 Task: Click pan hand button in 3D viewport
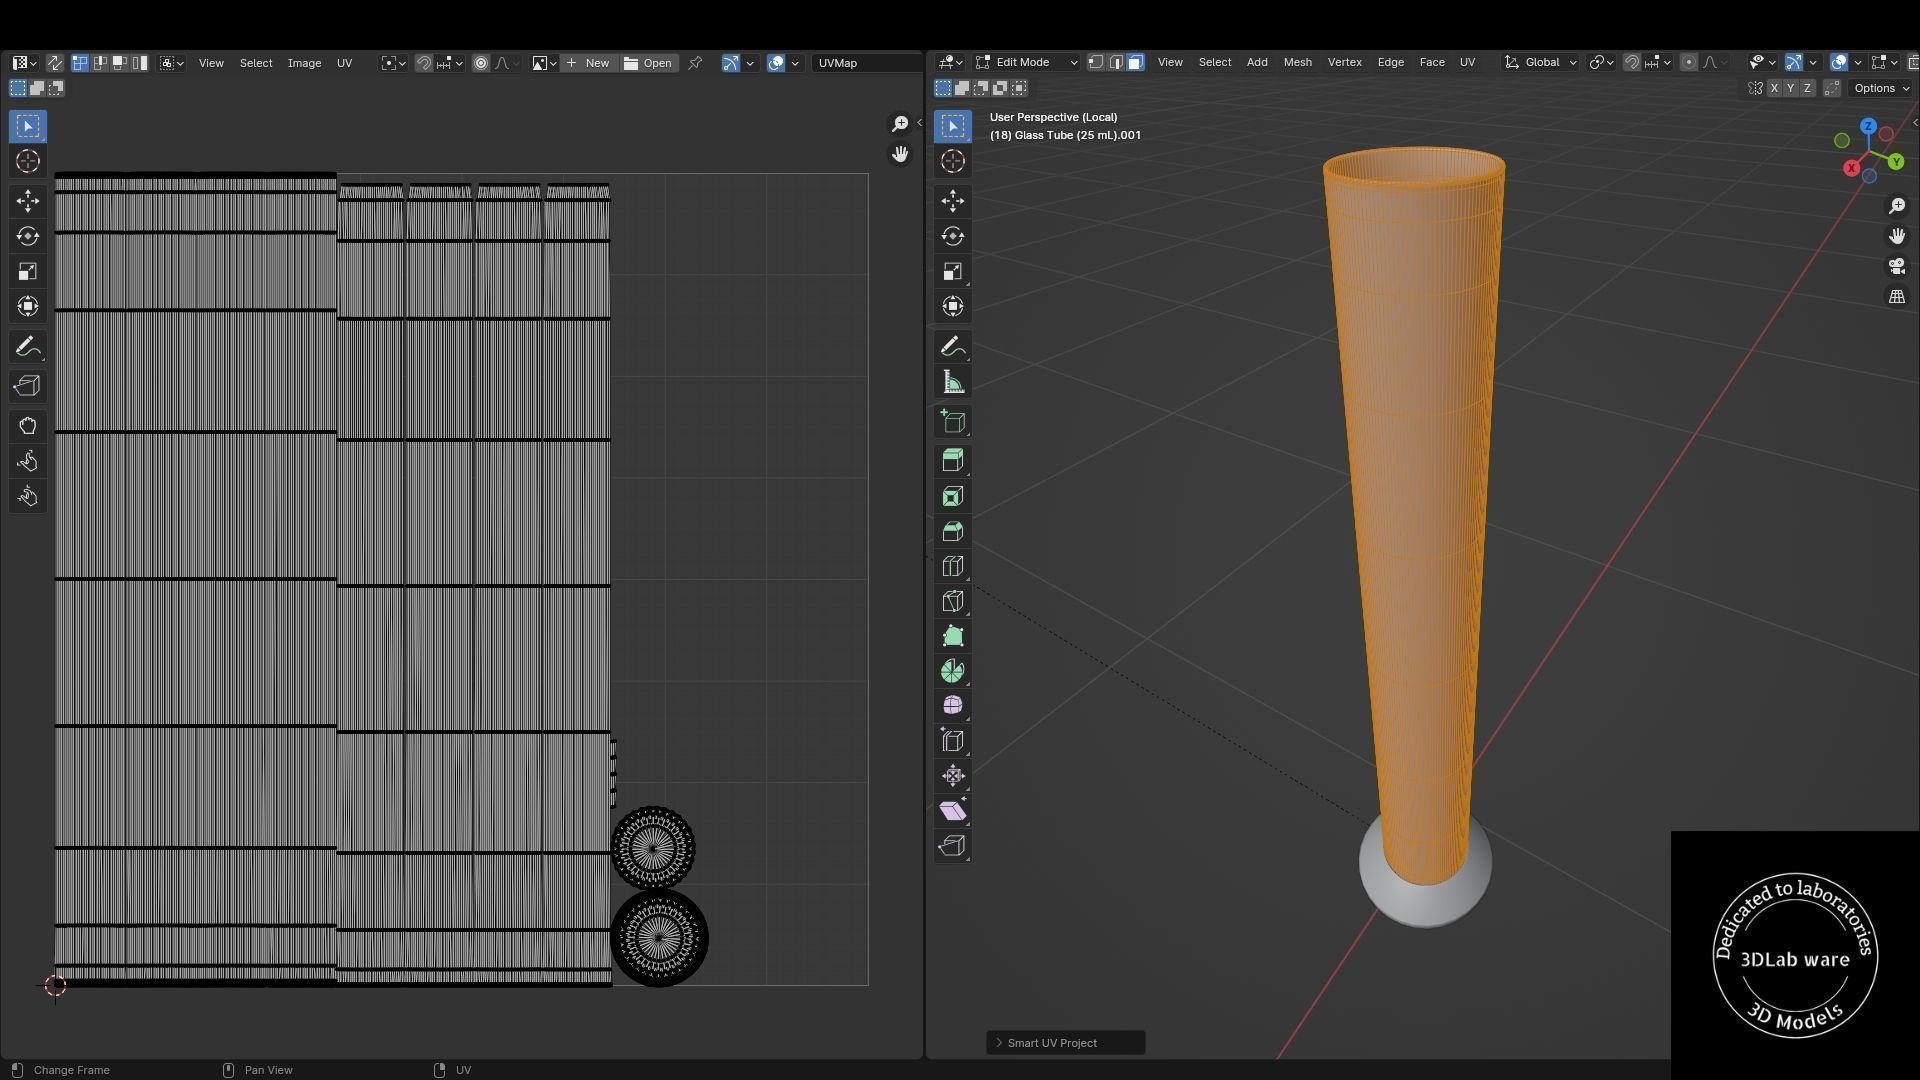click(1897, 236)
